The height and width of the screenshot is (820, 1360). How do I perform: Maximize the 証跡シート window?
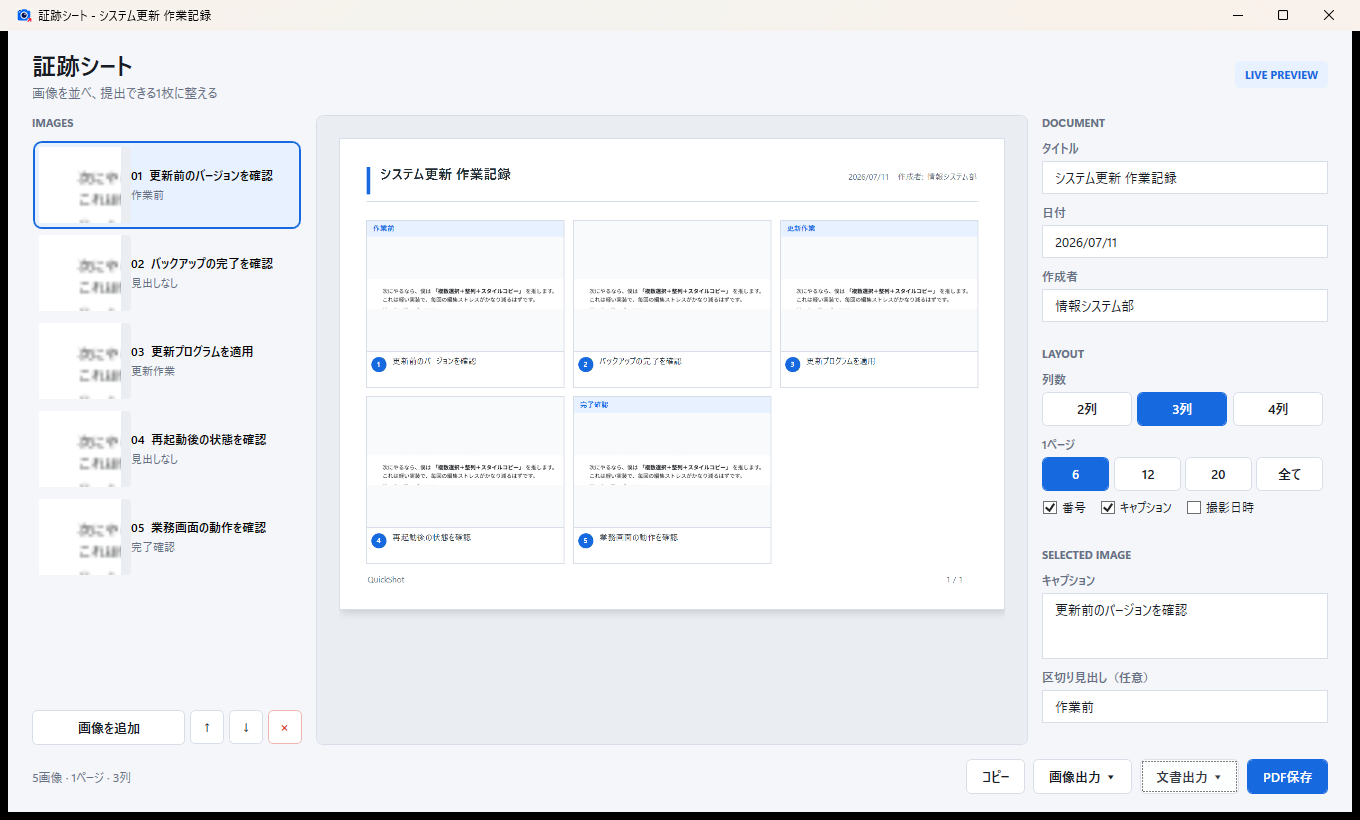tap(1283, 15)
